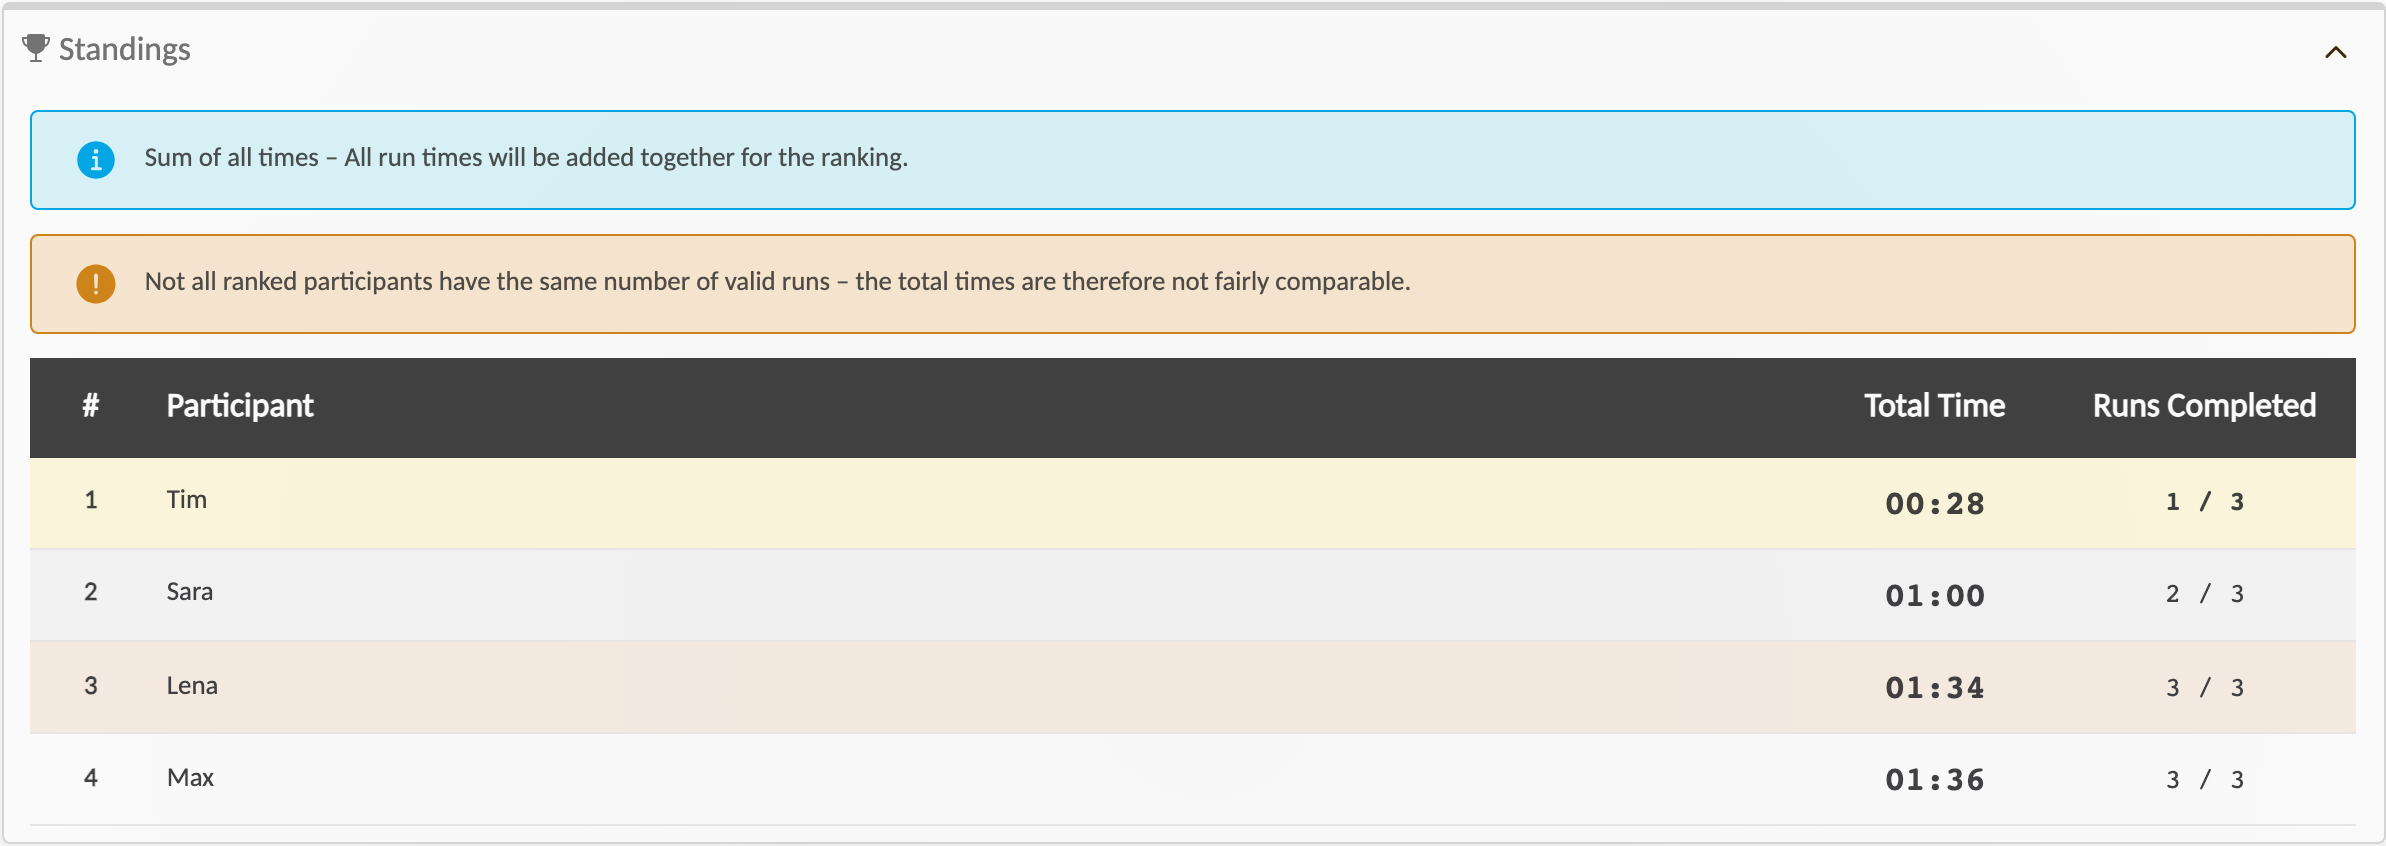
Task: Click the Standings heading text
Action: tap(125, 49)
